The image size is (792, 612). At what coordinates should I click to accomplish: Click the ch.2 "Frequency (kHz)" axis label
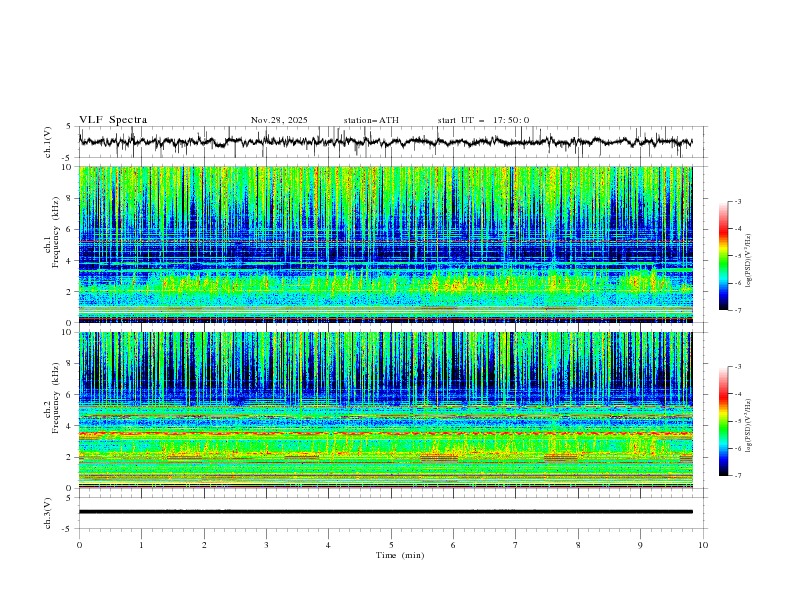56,398
